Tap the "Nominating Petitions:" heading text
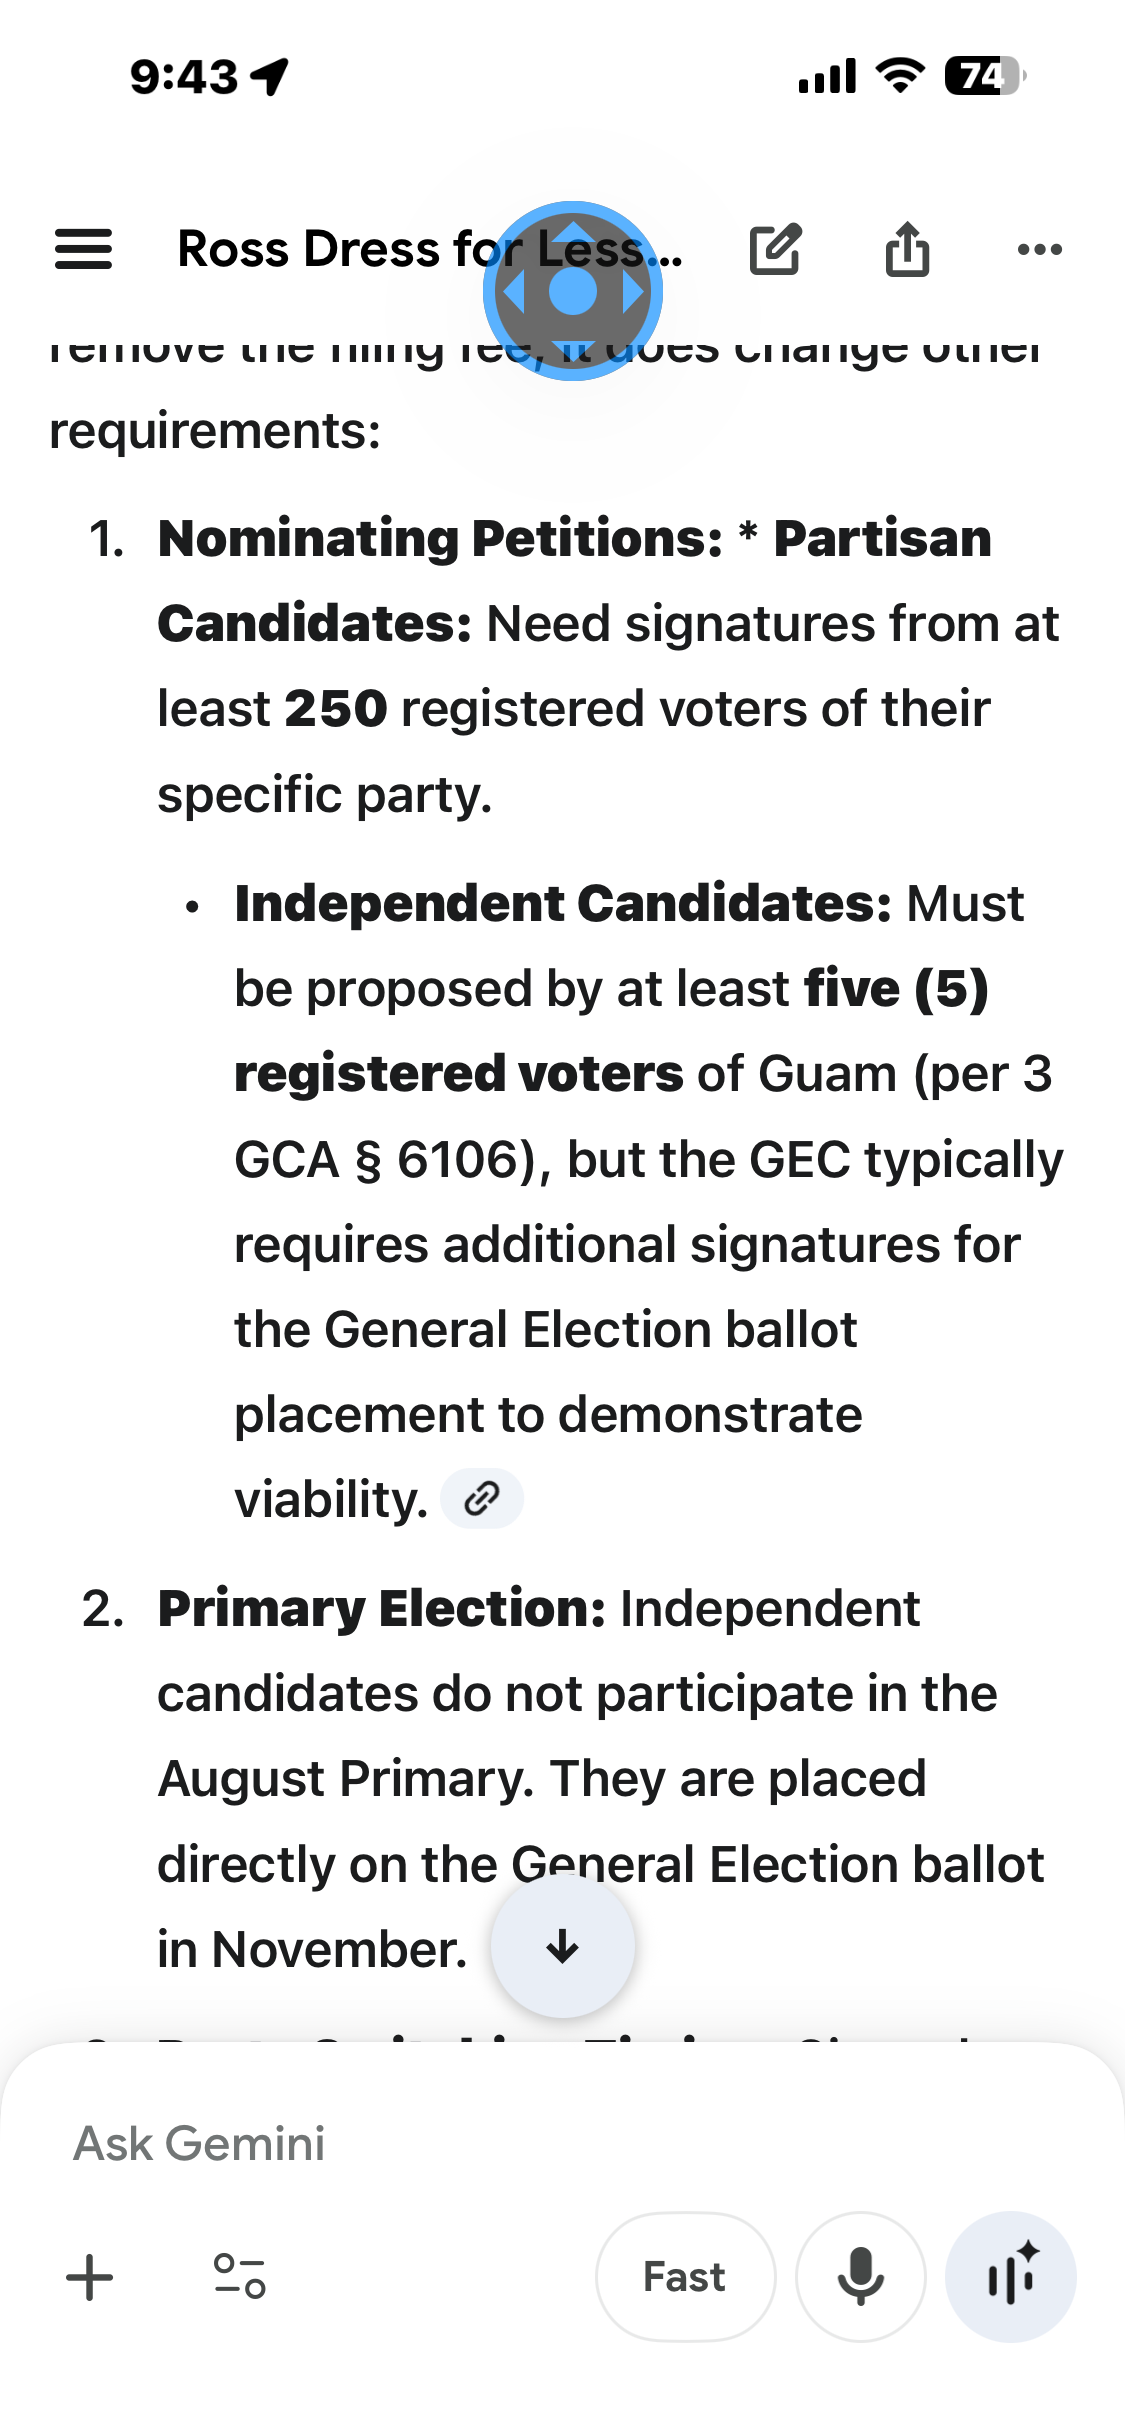1125x2436 pixels. [440, 539]
